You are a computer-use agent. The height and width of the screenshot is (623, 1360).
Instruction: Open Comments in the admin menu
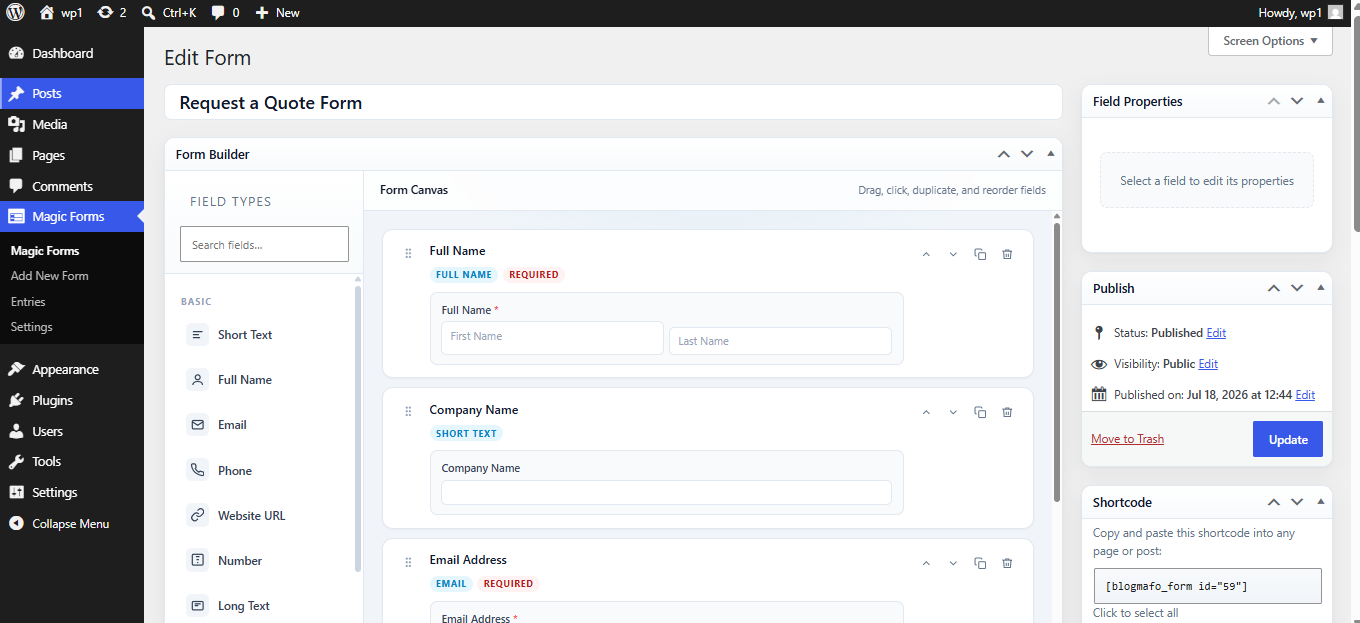tap(72, 186)
